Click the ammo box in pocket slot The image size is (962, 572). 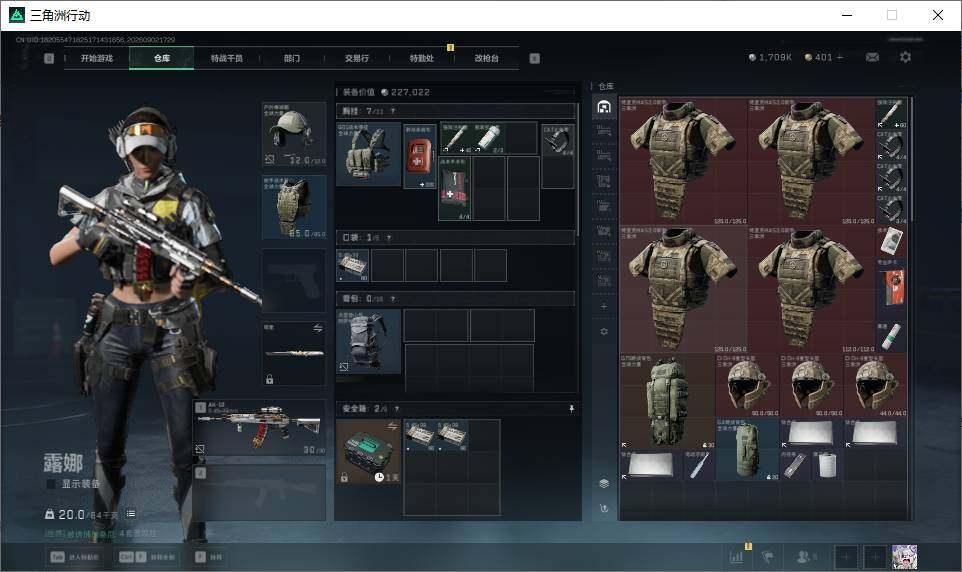pyautogui.click(x=353, y=265)
